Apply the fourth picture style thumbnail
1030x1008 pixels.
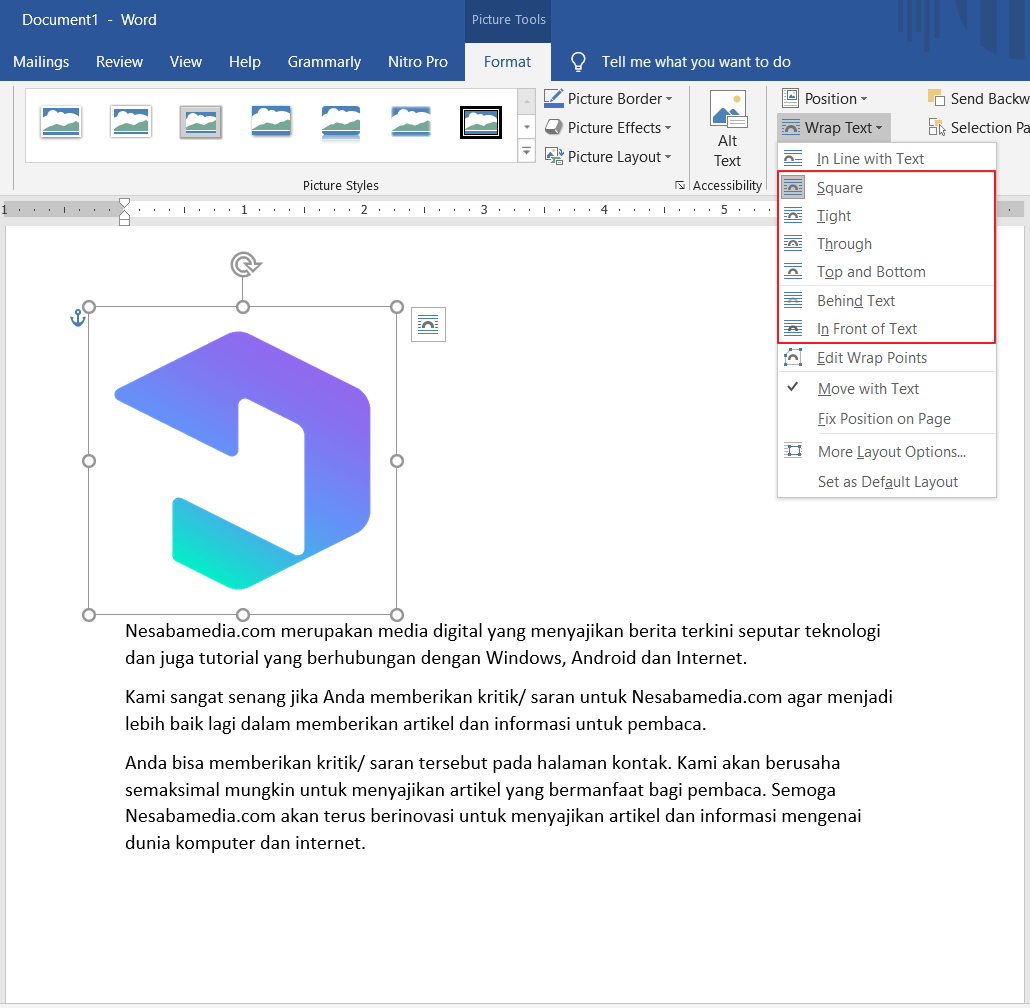(x=271, y=122)
